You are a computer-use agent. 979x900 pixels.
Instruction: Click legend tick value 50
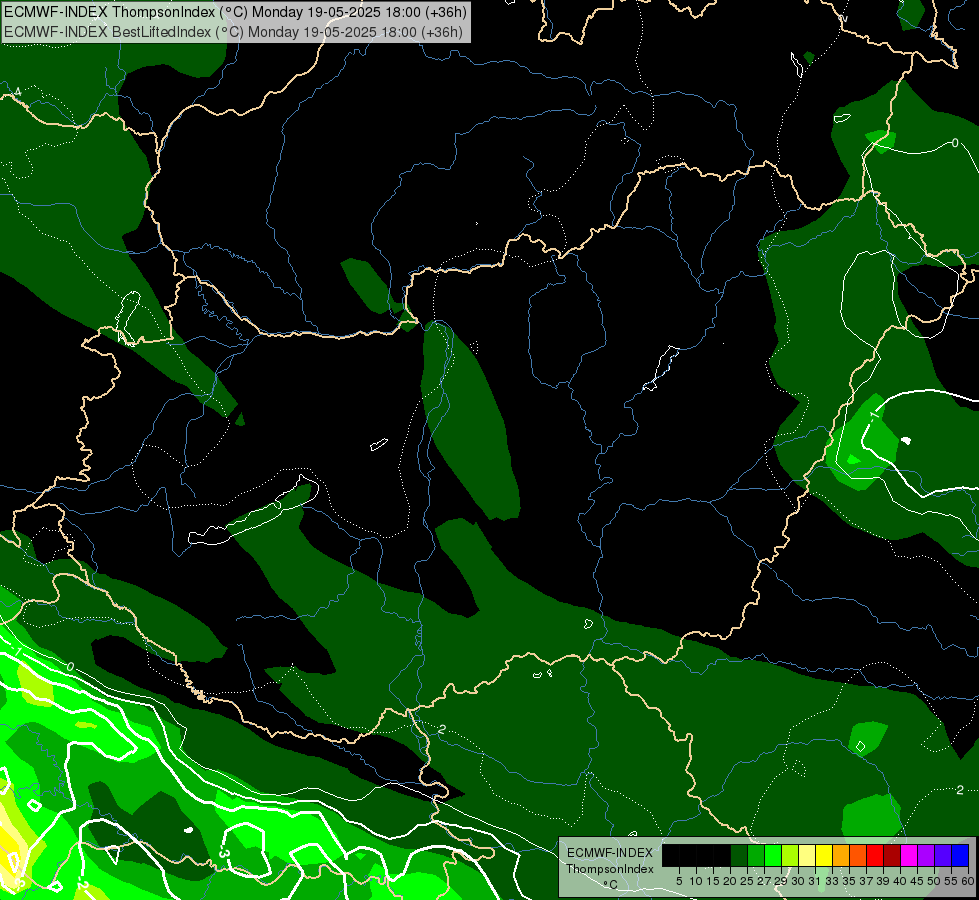pyautogui.click(x=934, y=881)
